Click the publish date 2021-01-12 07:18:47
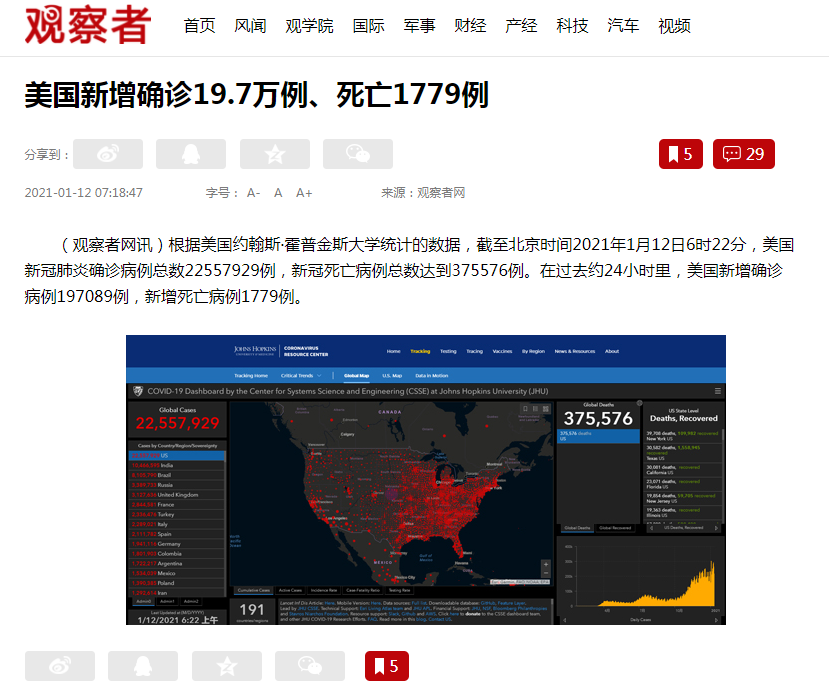This screenshot has height=693, width=829. (84, 193)
